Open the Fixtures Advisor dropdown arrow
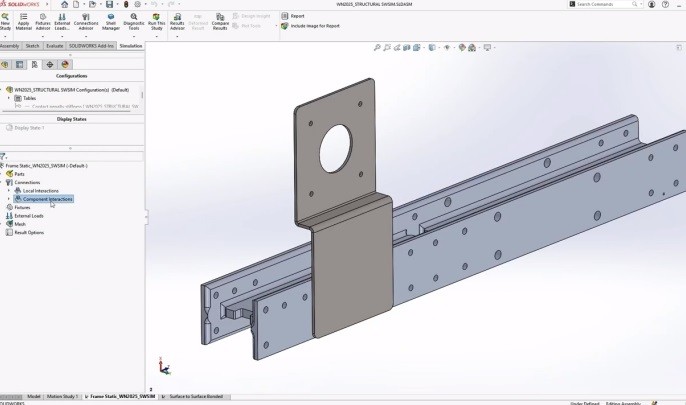 [x=43, y=36]
